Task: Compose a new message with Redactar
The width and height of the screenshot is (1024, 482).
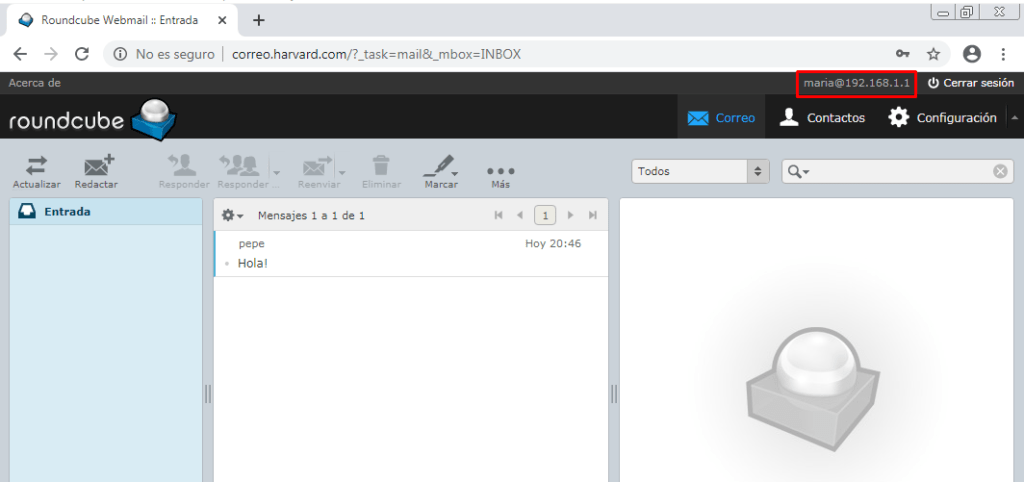Action: pos(97,166)
